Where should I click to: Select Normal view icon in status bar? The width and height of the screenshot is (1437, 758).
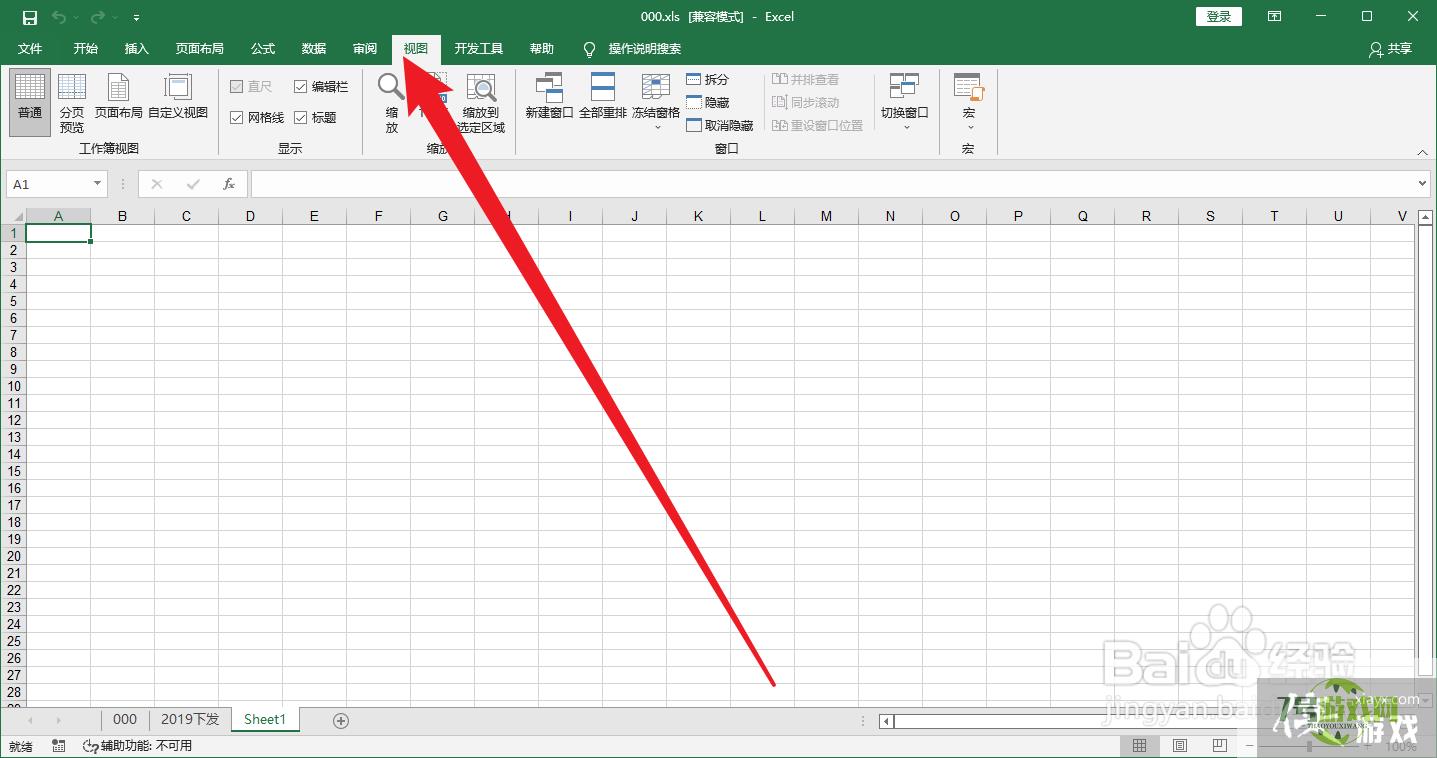[x=1139, y=746]
